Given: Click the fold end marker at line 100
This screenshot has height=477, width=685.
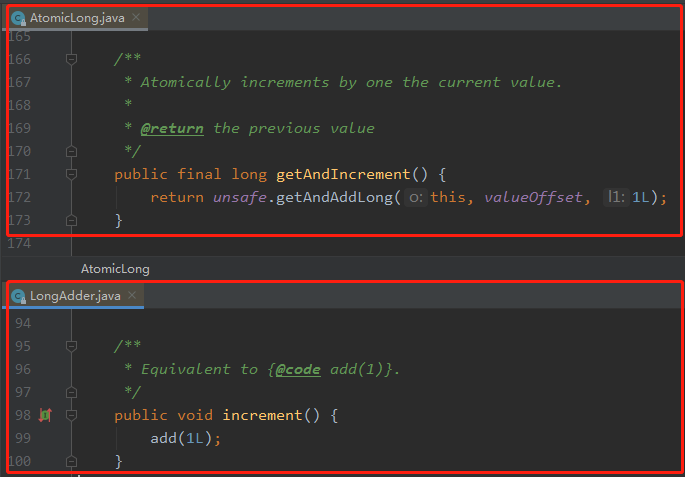Looking at the screenshot, I should pos(71,461).
